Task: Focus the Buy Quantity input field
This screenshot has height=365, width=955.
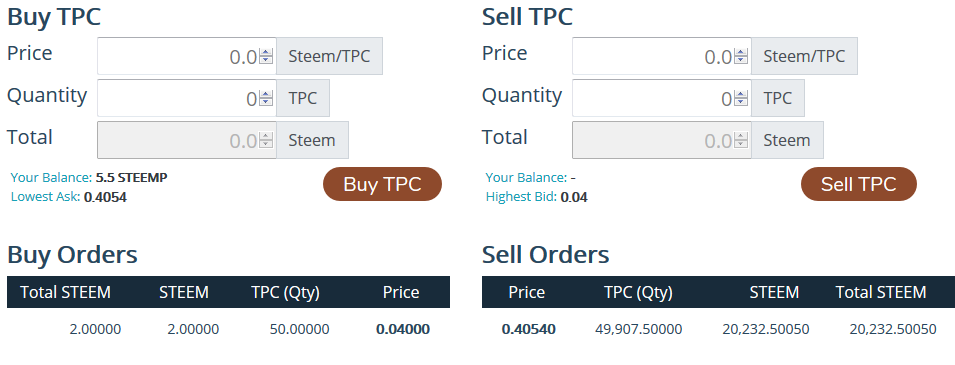Action: 187,98
